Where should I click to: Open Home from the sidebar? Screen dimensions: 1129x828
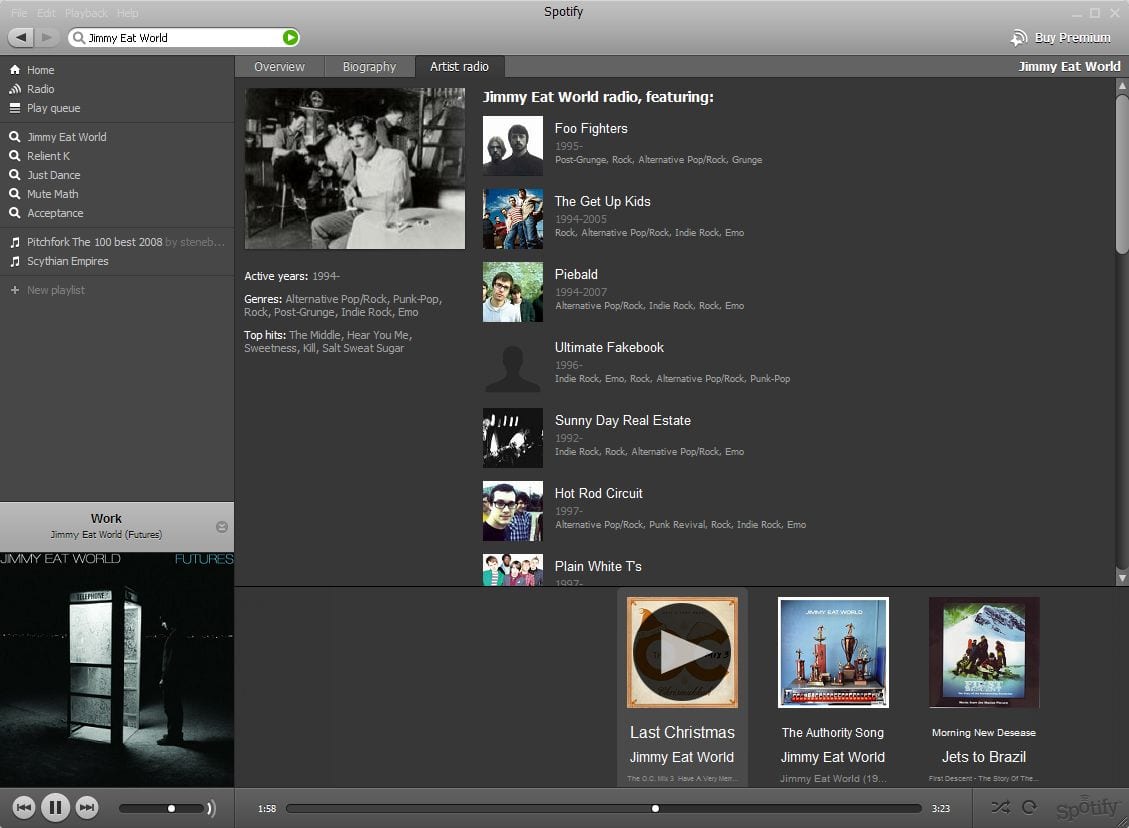pyautogui.click(x=40, y=70)
